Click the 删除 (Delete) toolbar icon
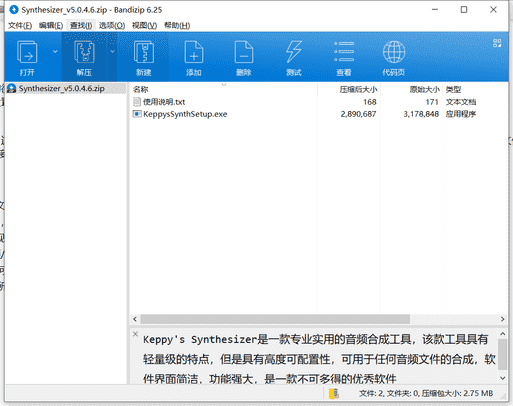Screen dimensions: 513x406 [244, 52]
